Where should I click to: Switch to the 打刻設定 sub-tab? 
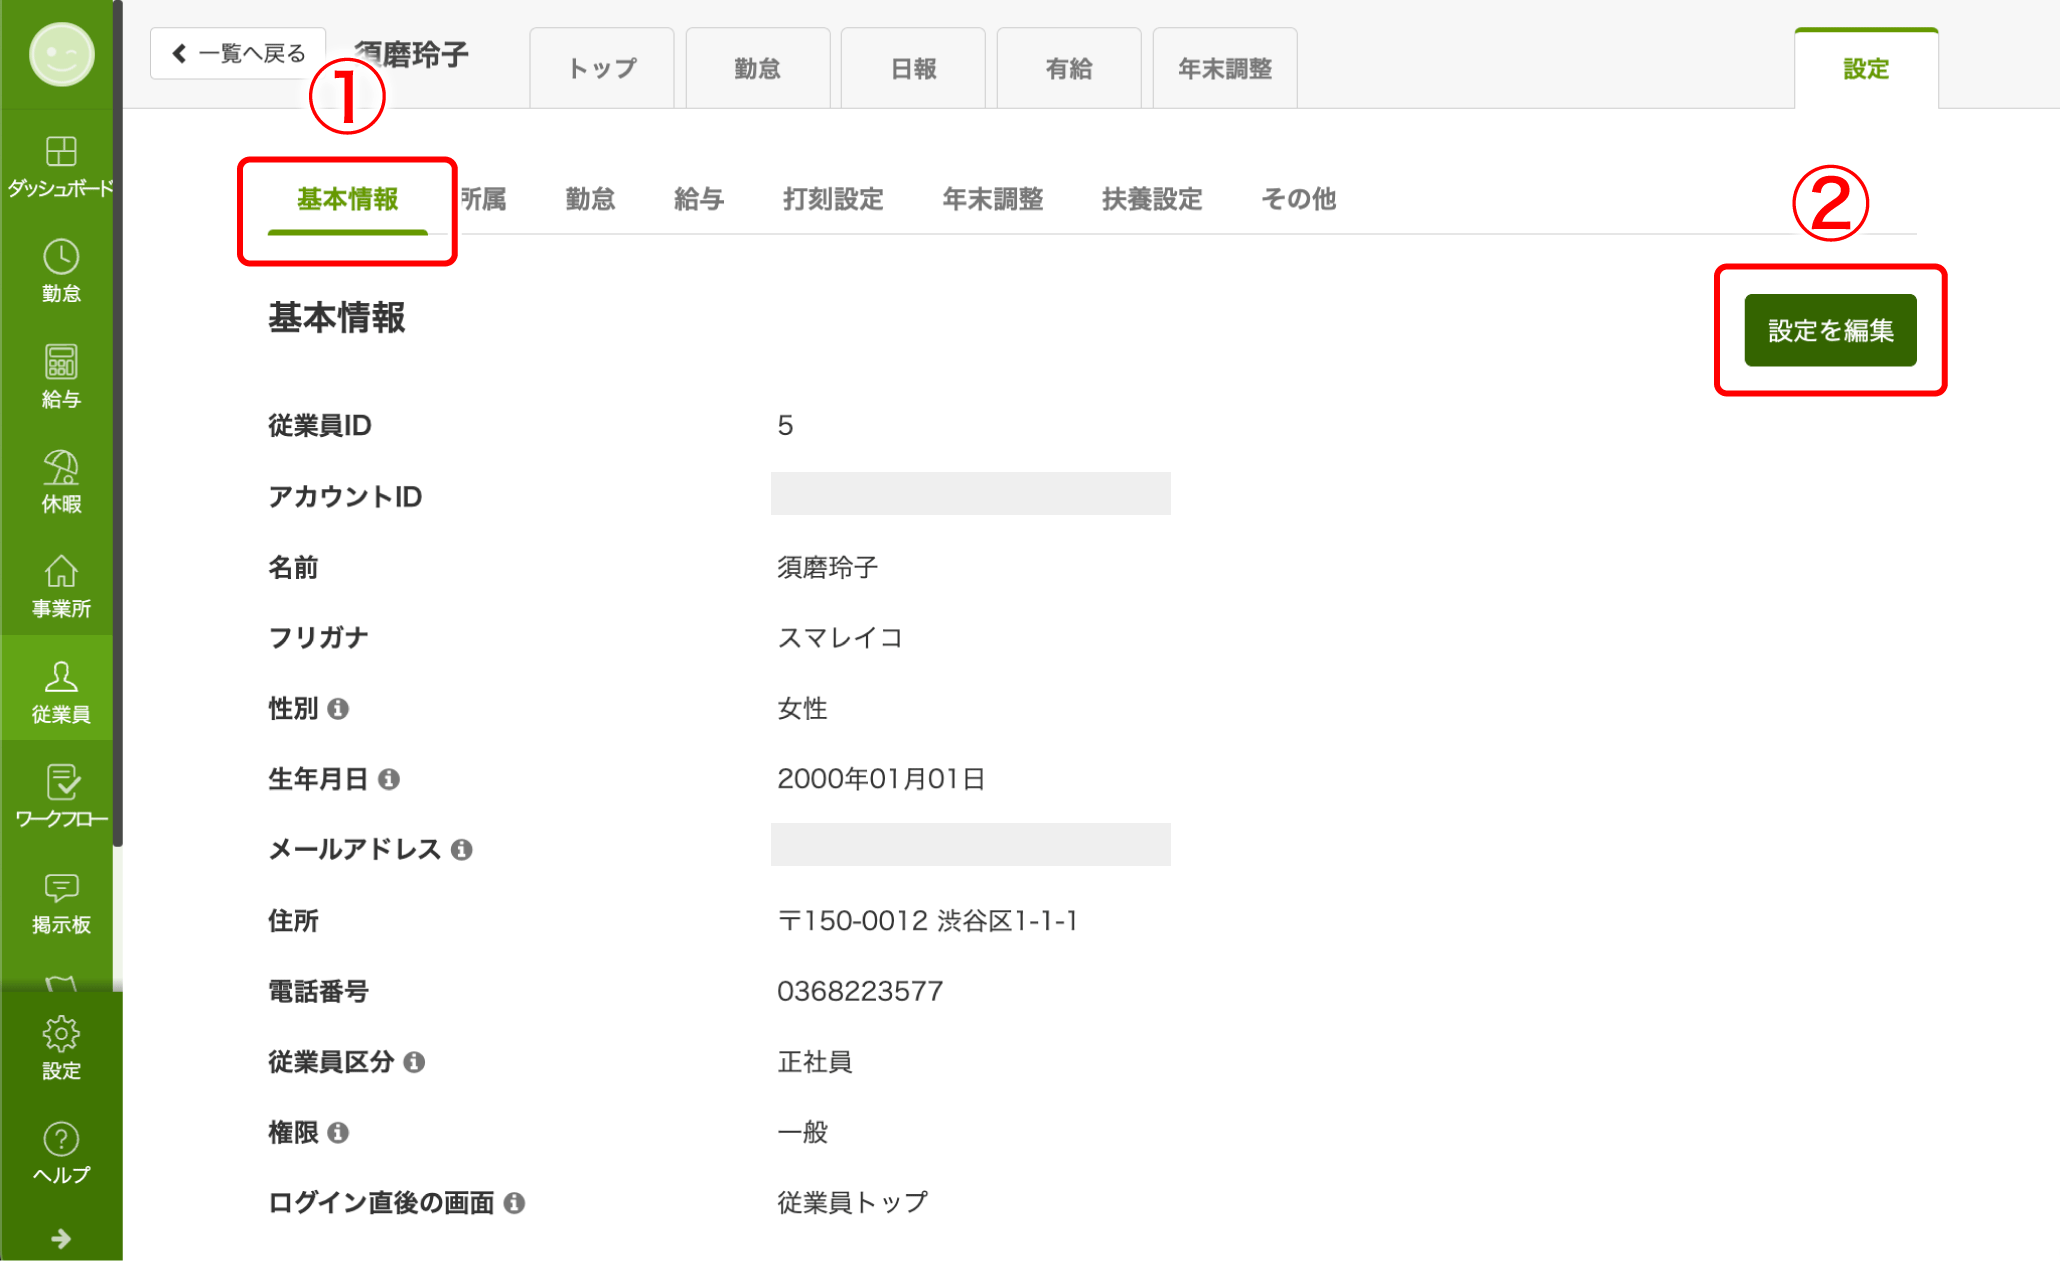[x=832, y=199]
